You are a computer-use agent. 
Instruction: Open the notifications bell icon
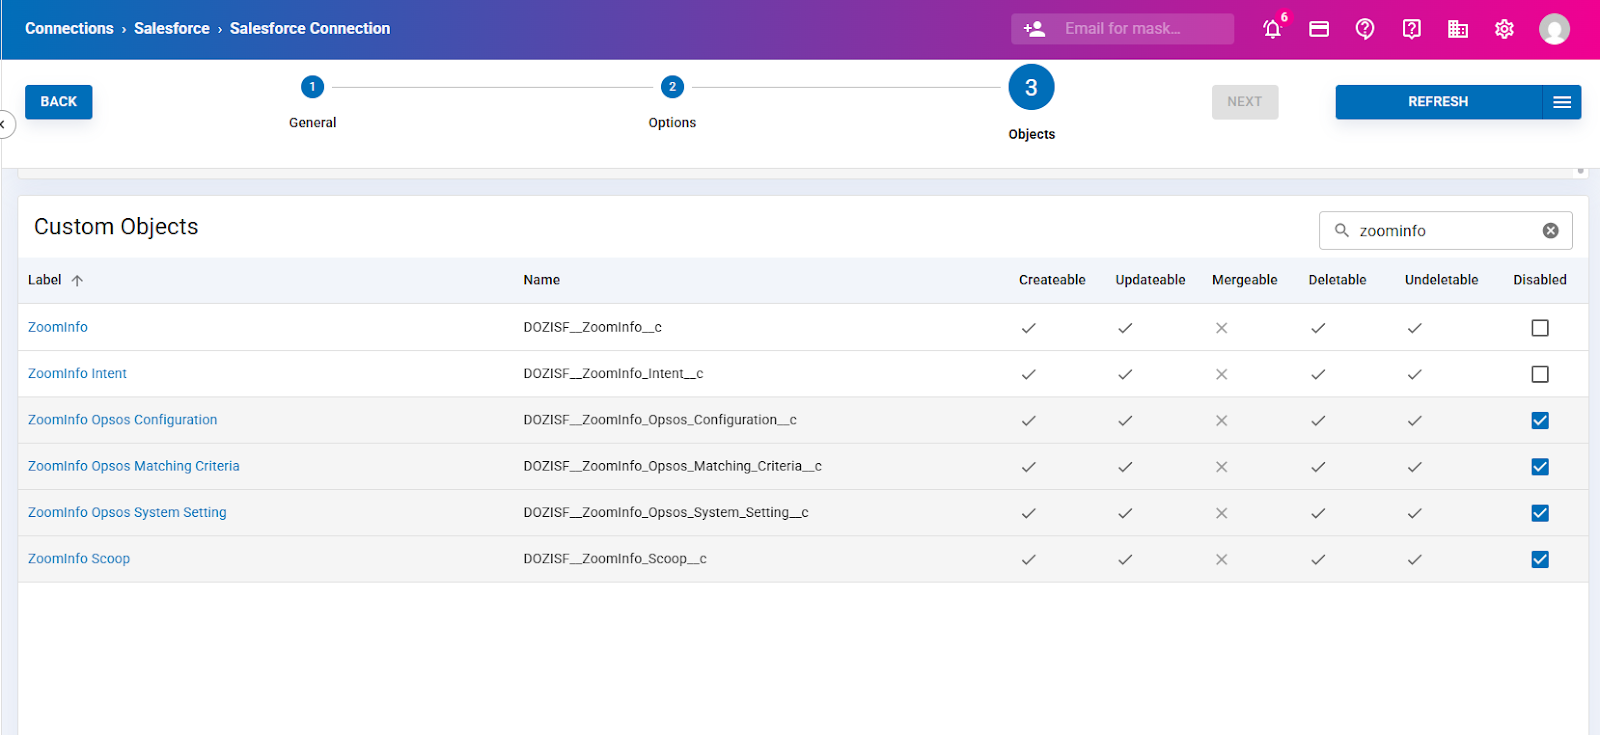(1272, 29)
